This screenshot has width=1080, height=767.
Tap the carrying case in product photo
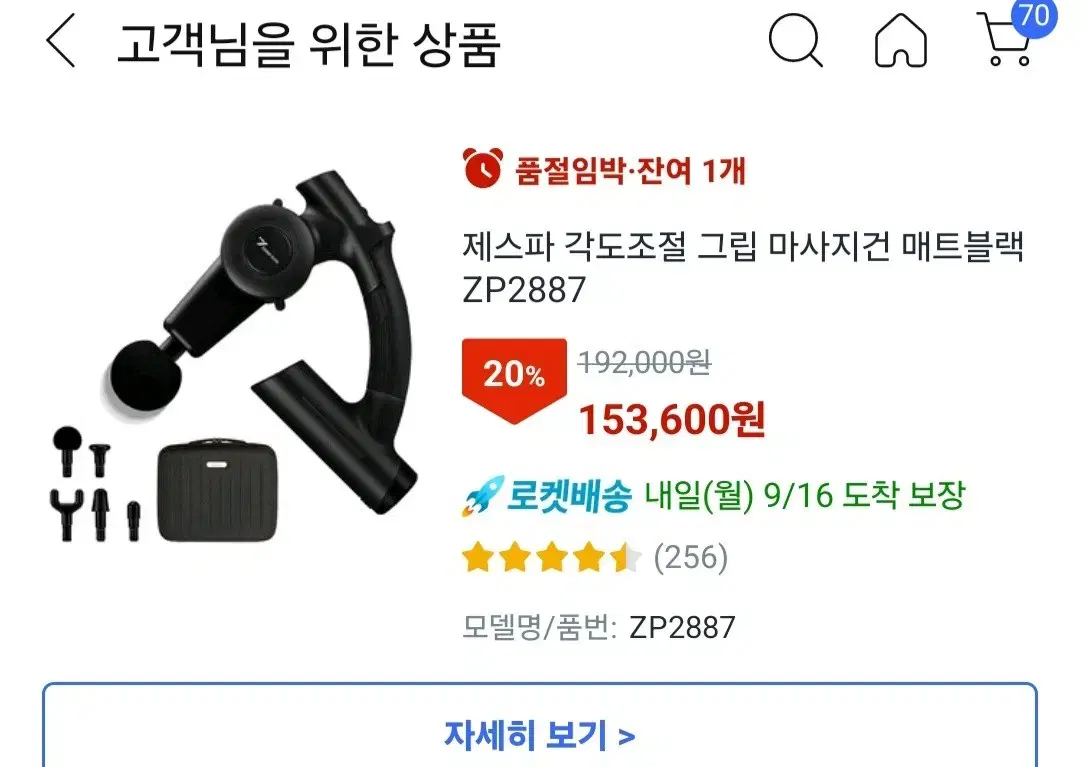[218, 491]
